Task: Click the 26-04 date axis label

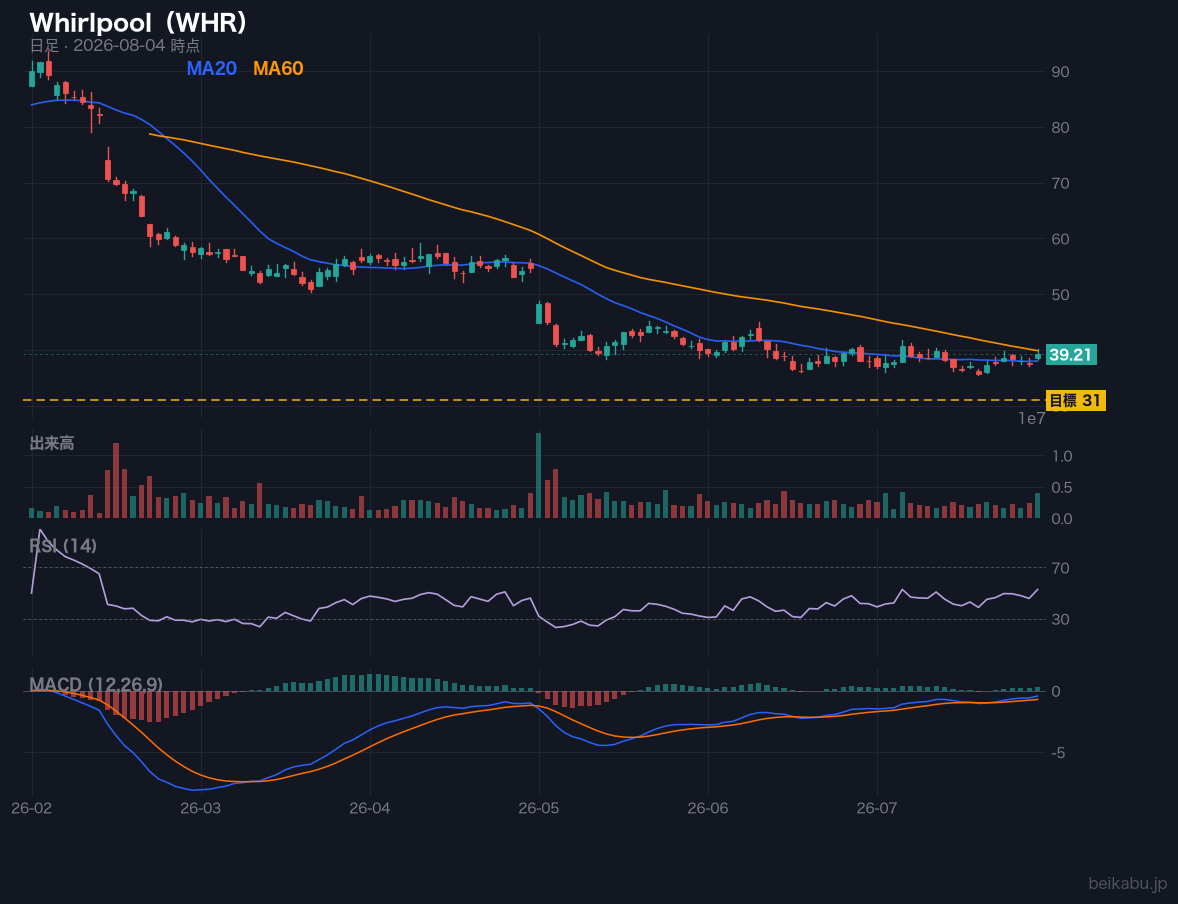Action: 370,809
